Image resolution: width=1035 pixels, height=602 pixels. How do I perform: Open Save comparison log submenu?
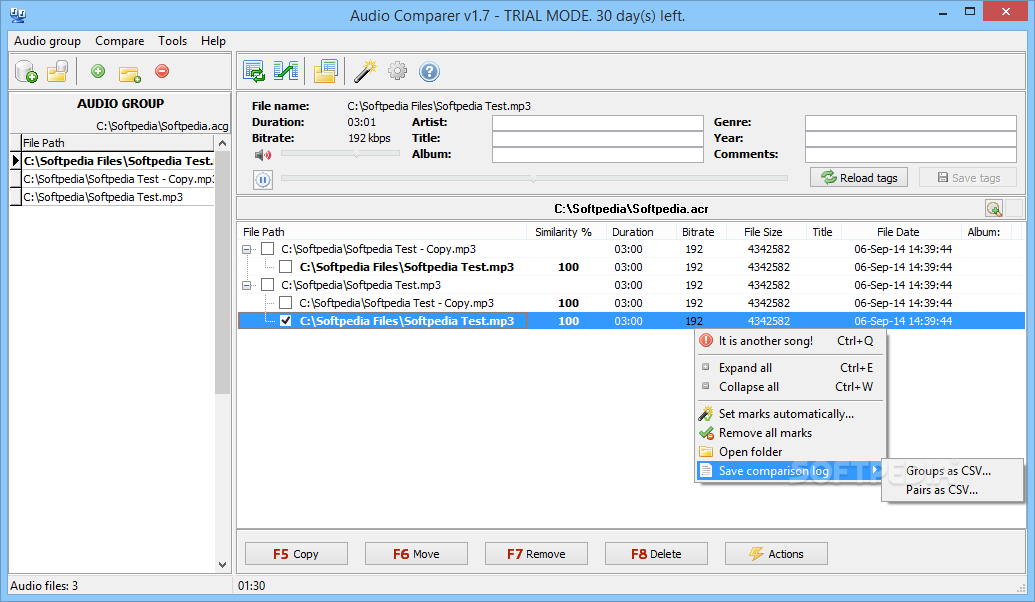[790, 471]
